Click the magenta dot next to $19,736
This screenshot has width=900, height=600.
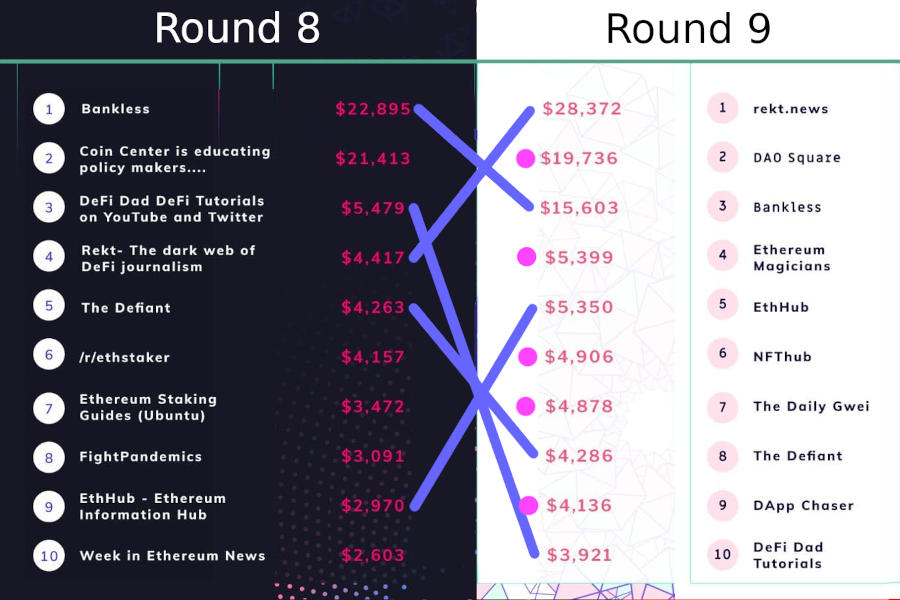(x=525, y=158)
